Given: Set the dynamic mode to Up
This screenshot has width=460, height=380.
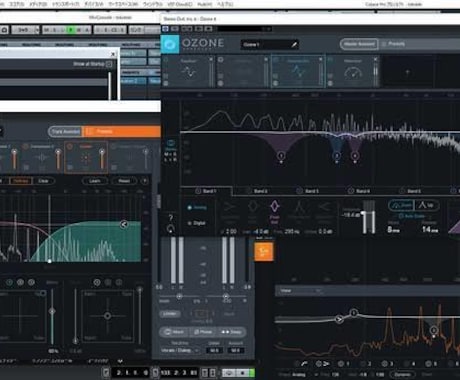Looking at the screenshot, I should (426, 205).
